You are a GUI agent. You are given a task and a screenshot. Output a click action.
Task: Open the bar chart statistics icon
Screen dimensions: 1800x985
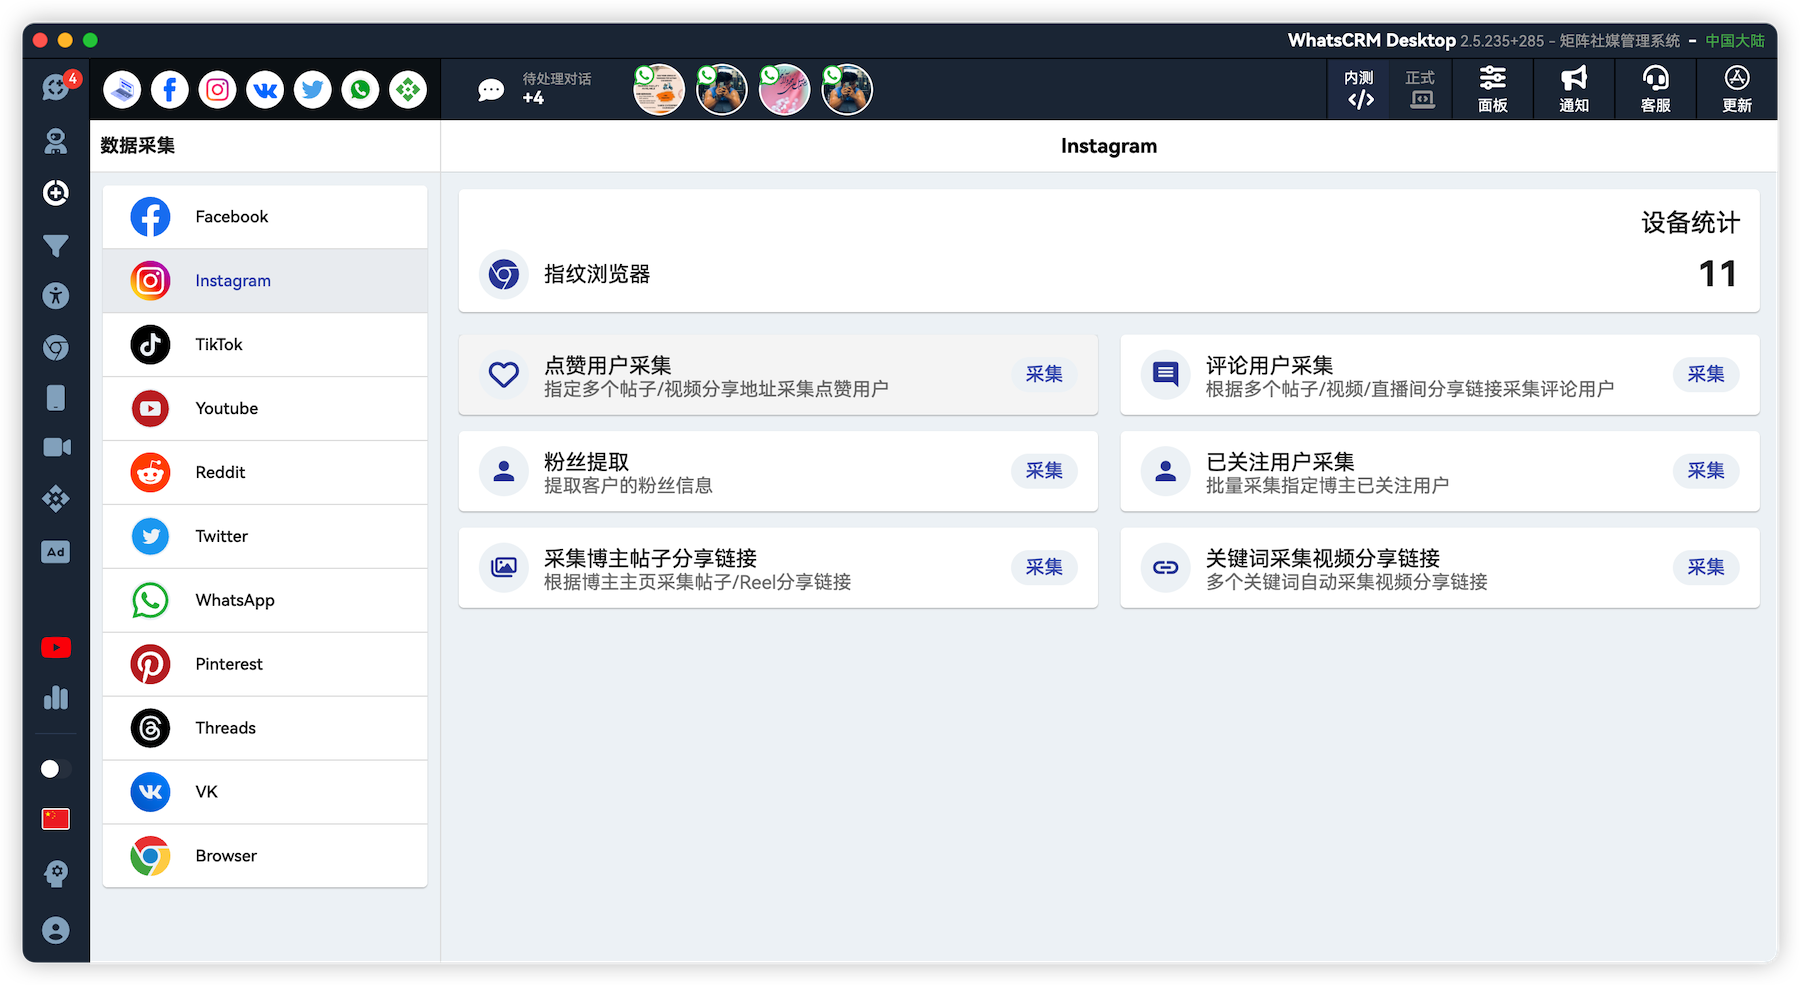[56, 698]
